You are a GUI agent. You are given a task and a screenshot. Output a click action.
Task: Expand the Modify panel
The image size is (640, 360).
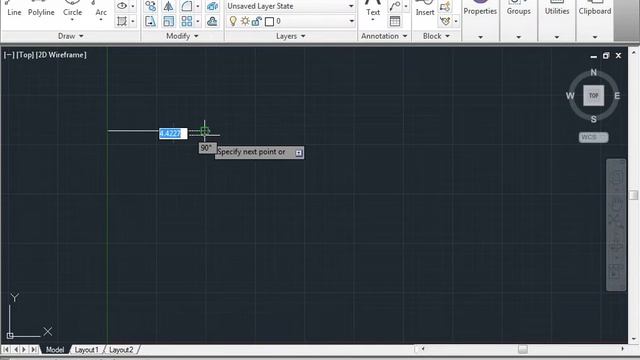click(182, 36)
